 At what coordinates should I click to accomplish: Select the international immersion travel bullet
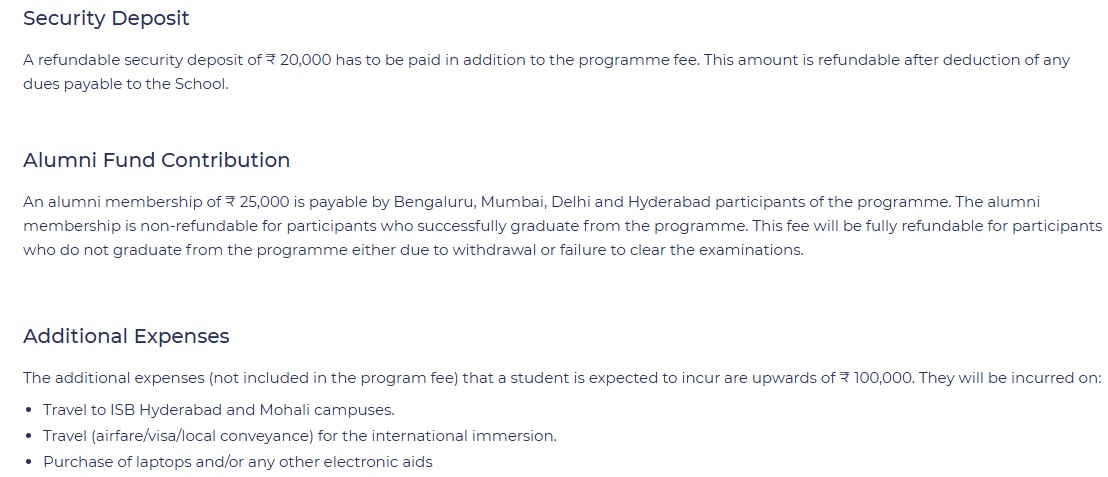pyautogui.click(x=299, y=436)
